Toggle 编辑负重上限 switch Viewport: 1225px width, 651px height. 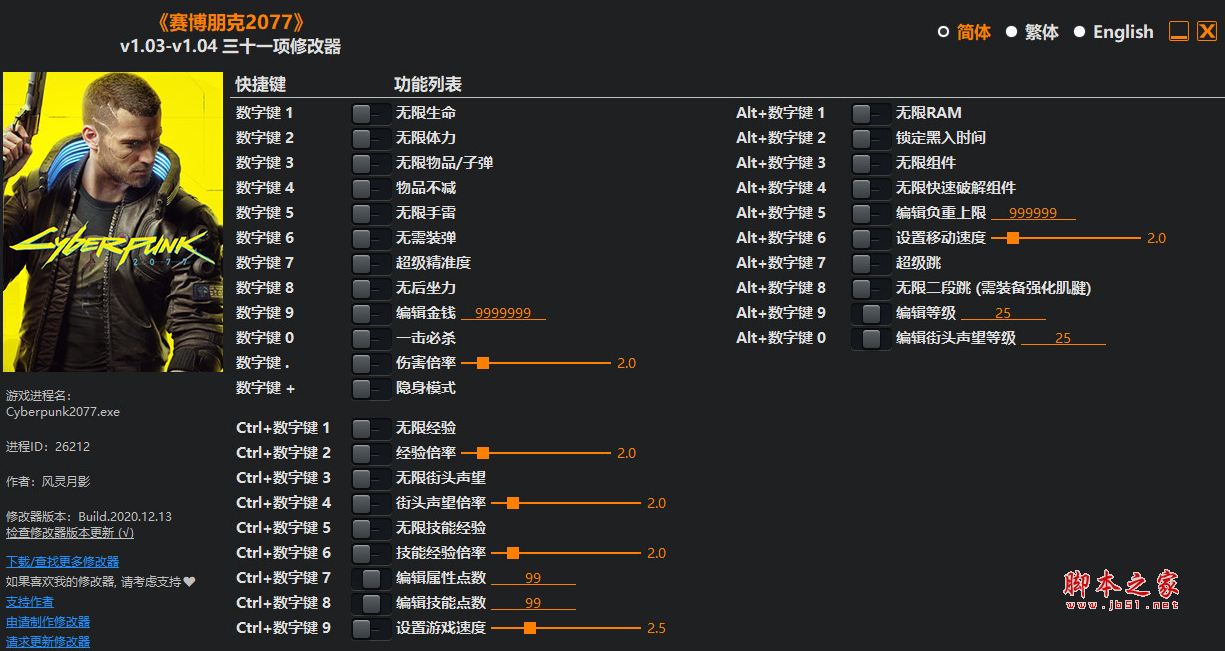[871, 213]
